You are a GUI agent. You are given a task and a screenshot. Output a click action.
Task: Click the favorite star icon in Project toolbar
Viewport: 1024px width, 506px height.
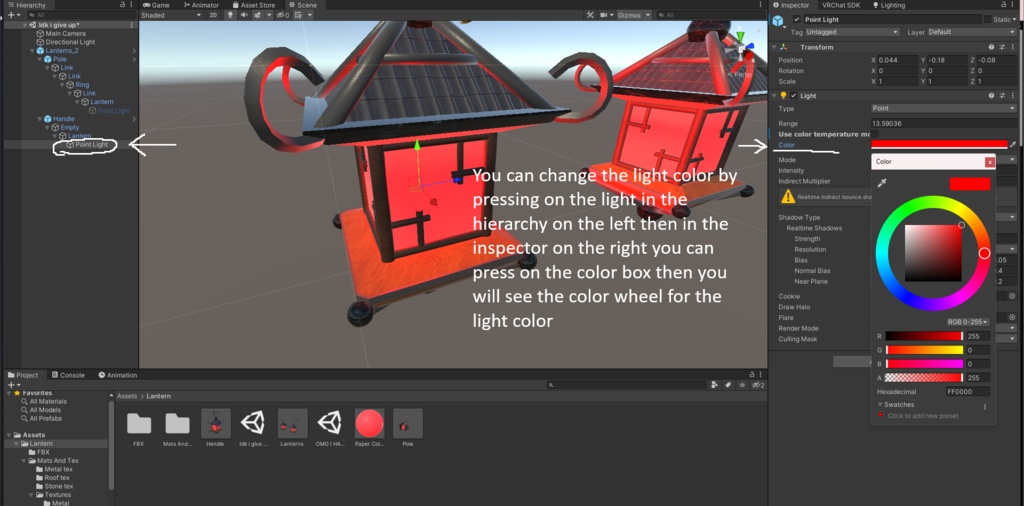(743, 385)
